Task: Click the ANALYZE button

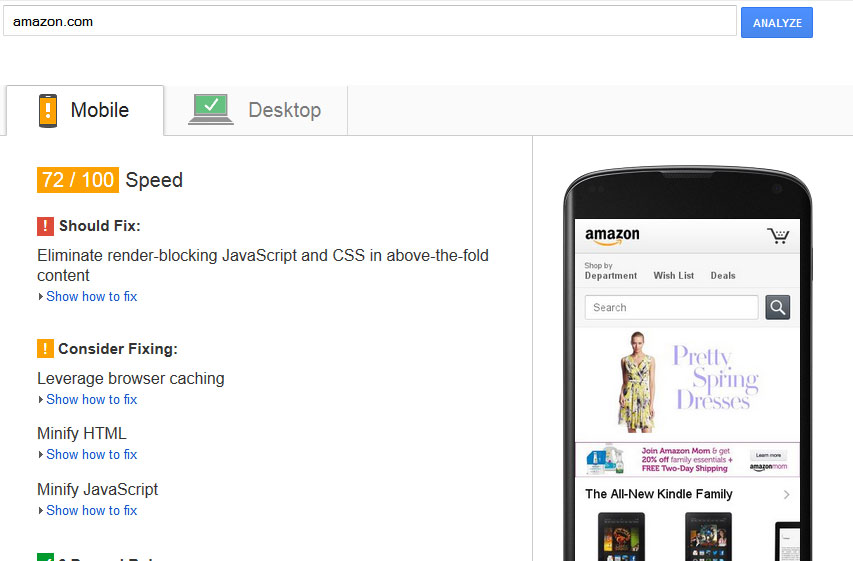Action: [776, 22]
